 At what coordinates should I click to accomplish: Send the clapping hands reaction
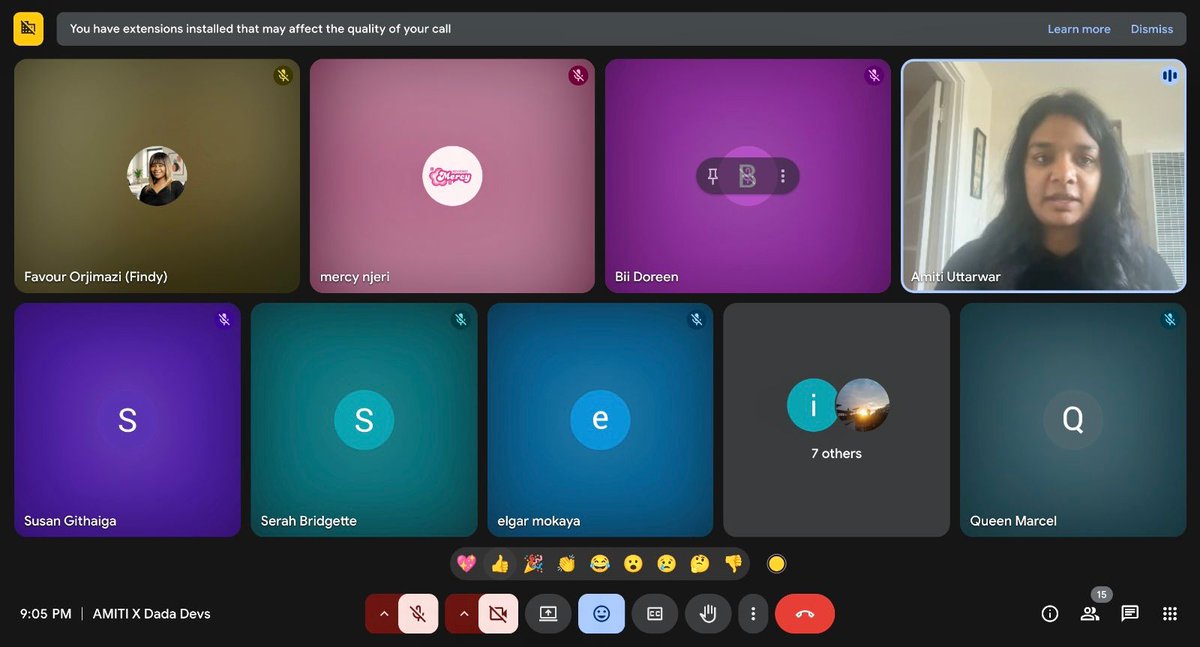point(566,564)
